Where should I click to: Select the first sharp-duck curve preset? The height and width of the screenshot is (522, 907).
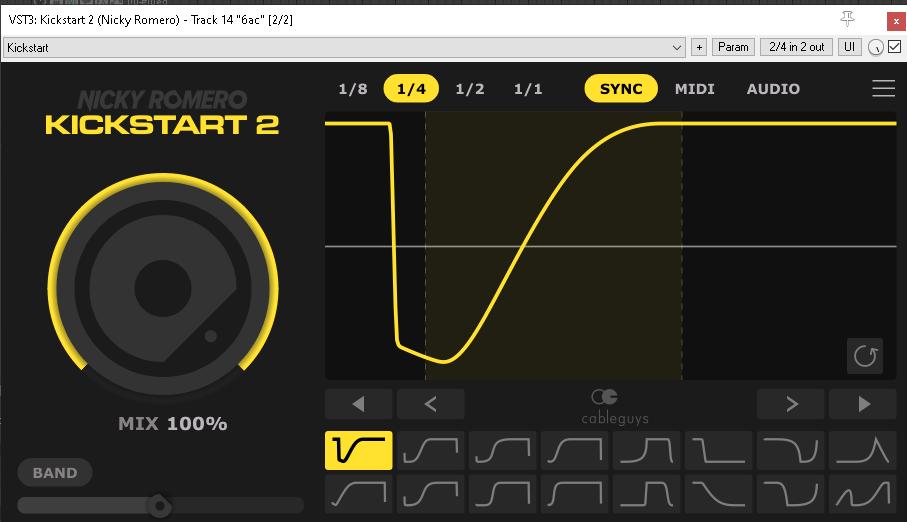(x=359, y=450)
